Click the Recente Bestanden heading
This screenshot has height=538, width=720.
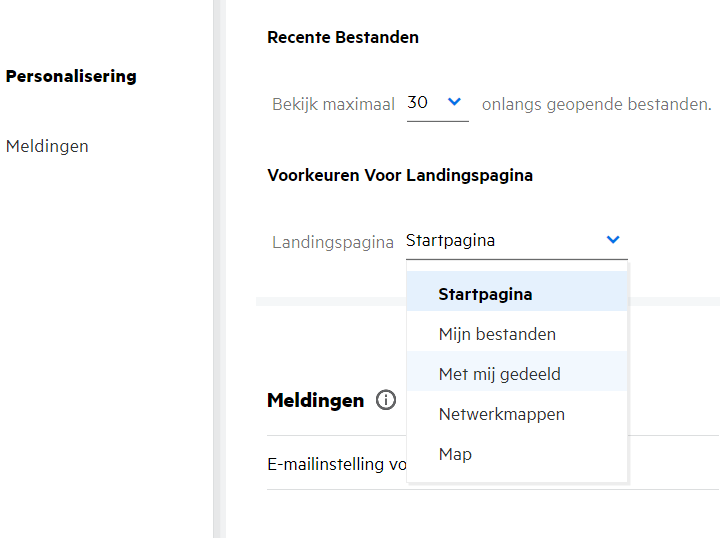coord(343,37)
